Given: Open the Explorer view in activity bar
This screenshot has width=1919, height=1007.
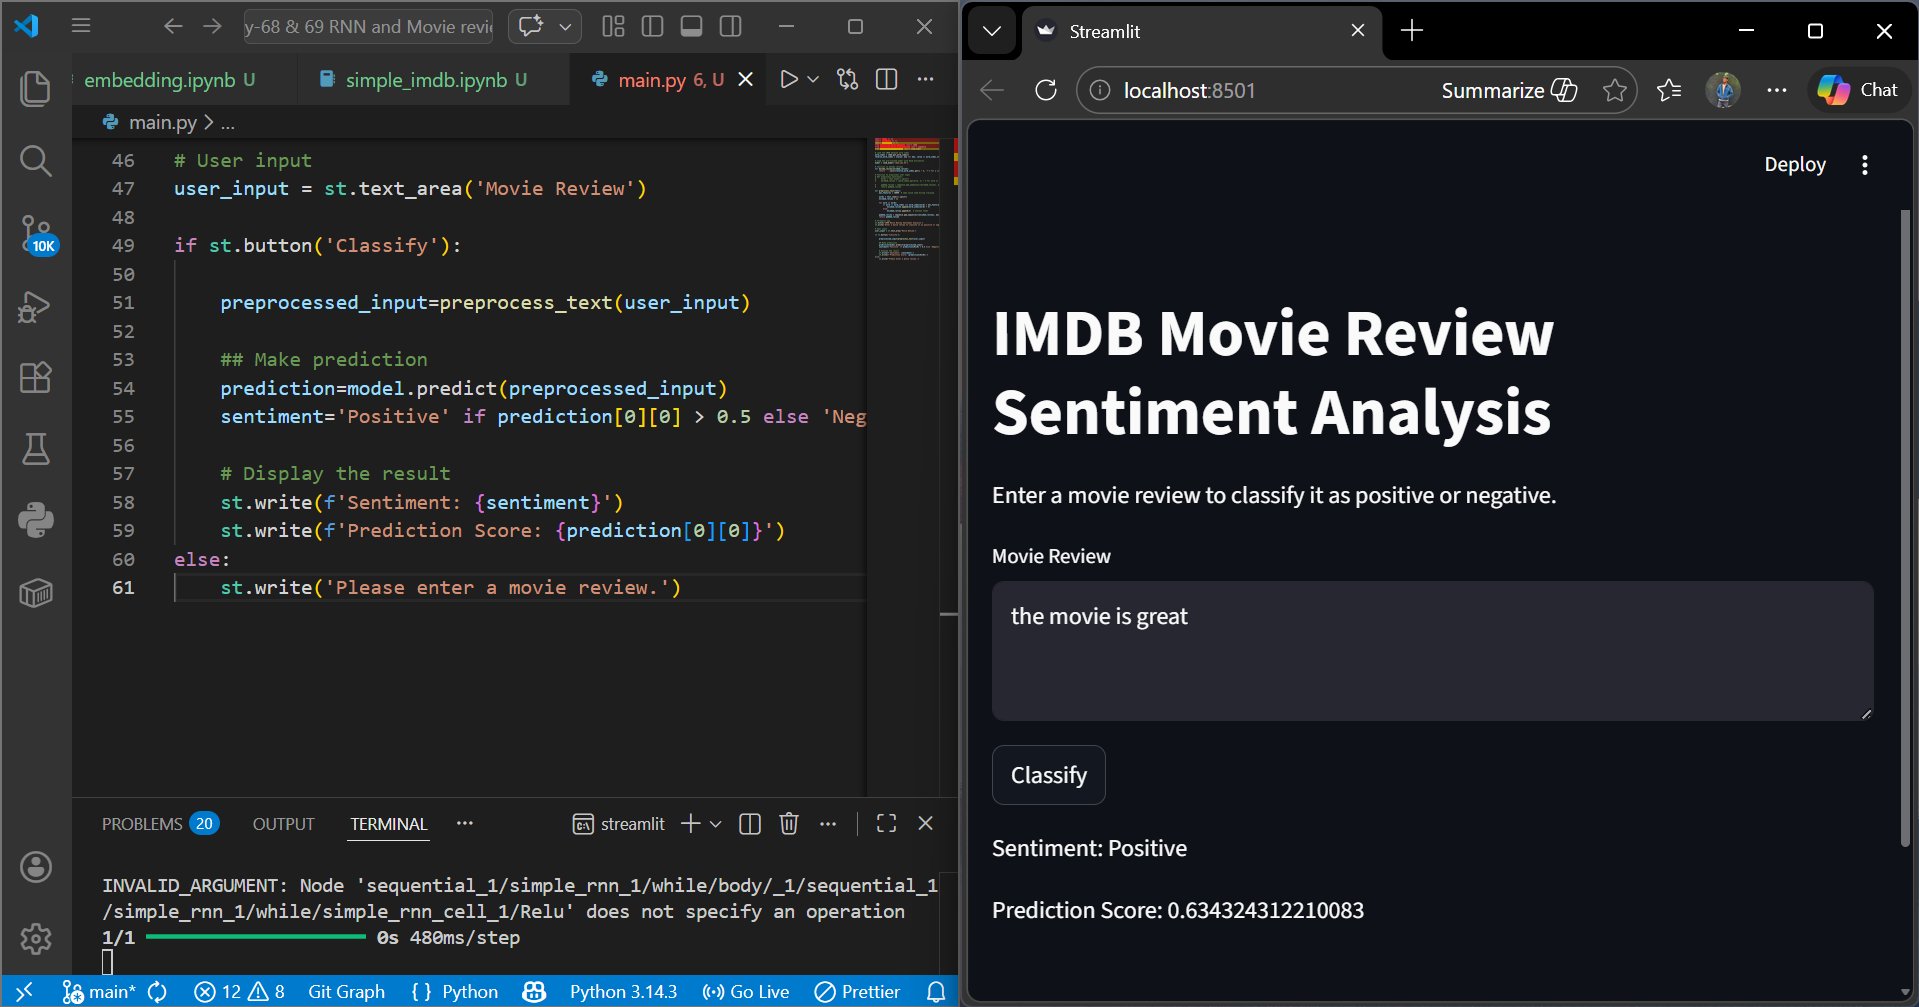Looking at the screenshot, I should pos(36,89).
